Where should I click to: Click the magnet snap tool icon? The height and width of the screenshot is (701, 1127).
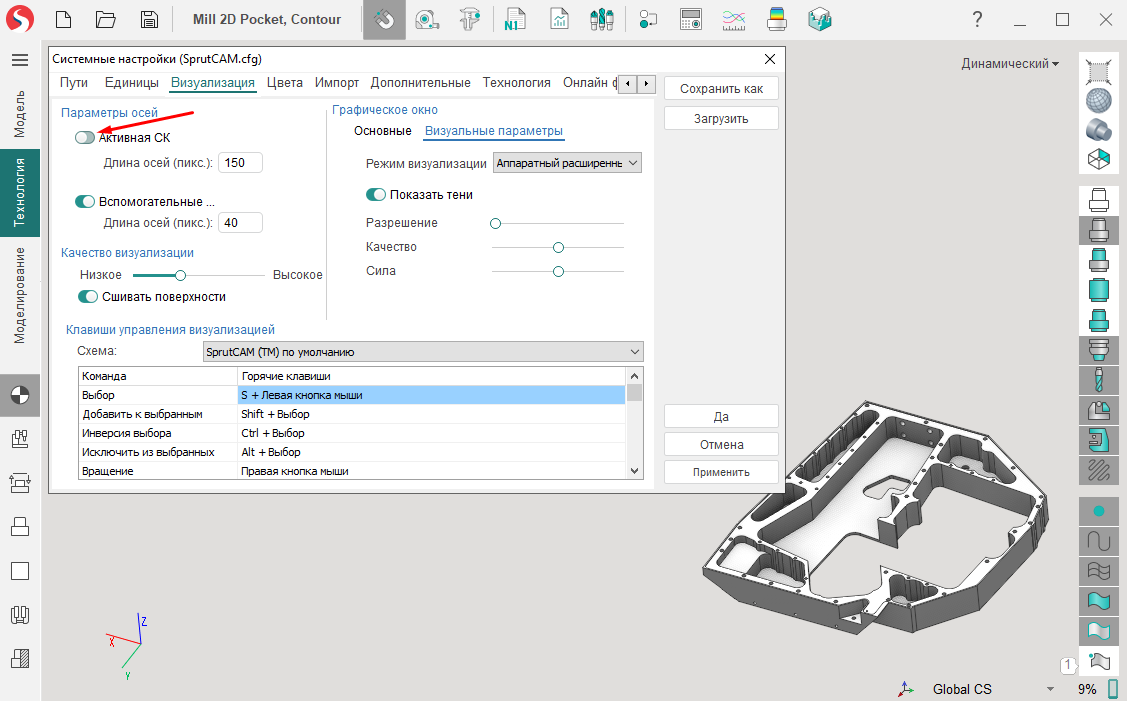384,19
